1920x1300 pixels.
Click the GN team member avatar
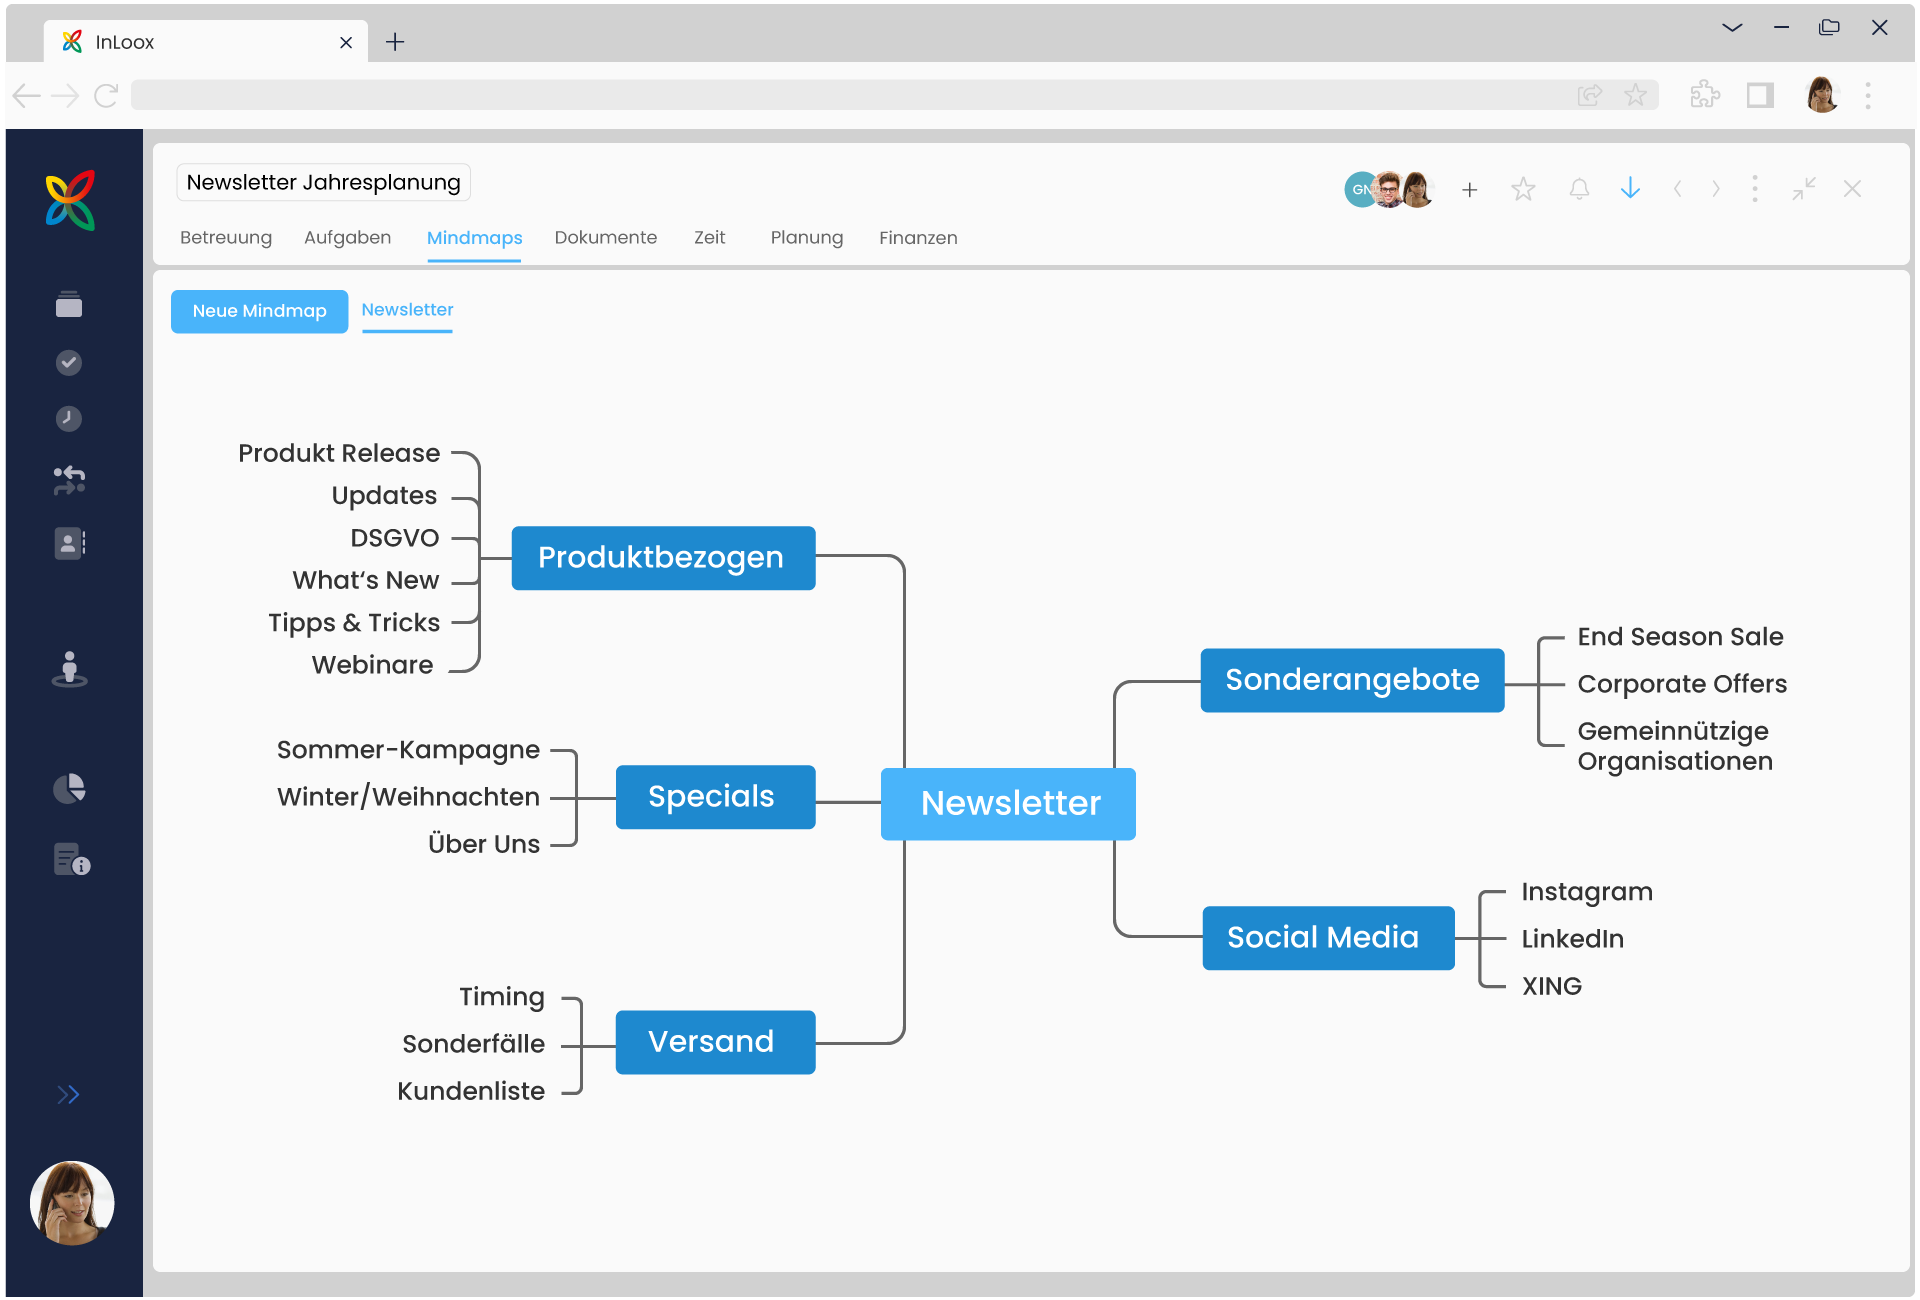point(1359,189)
